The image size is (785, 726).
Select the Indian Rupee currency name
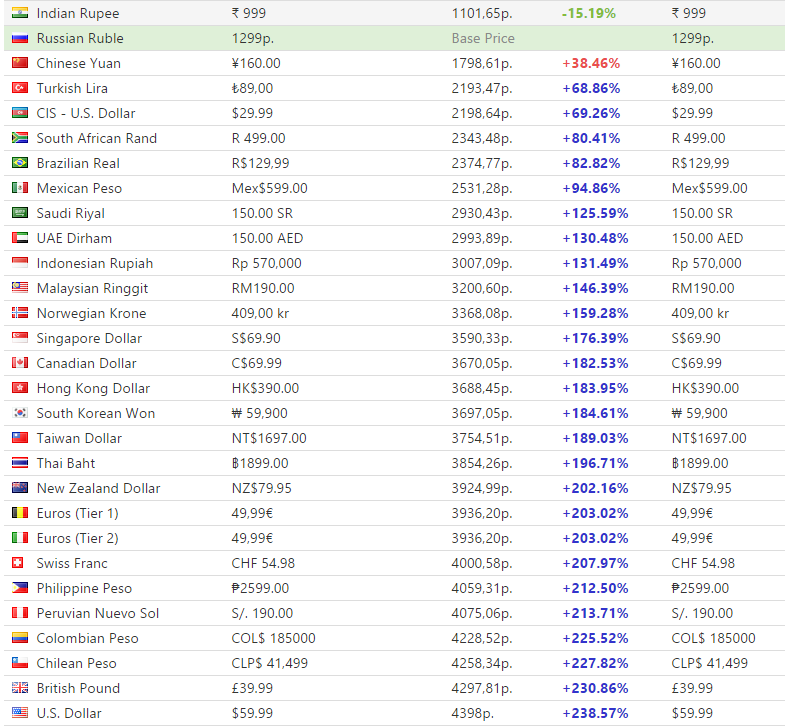click(x=77, y=13)
